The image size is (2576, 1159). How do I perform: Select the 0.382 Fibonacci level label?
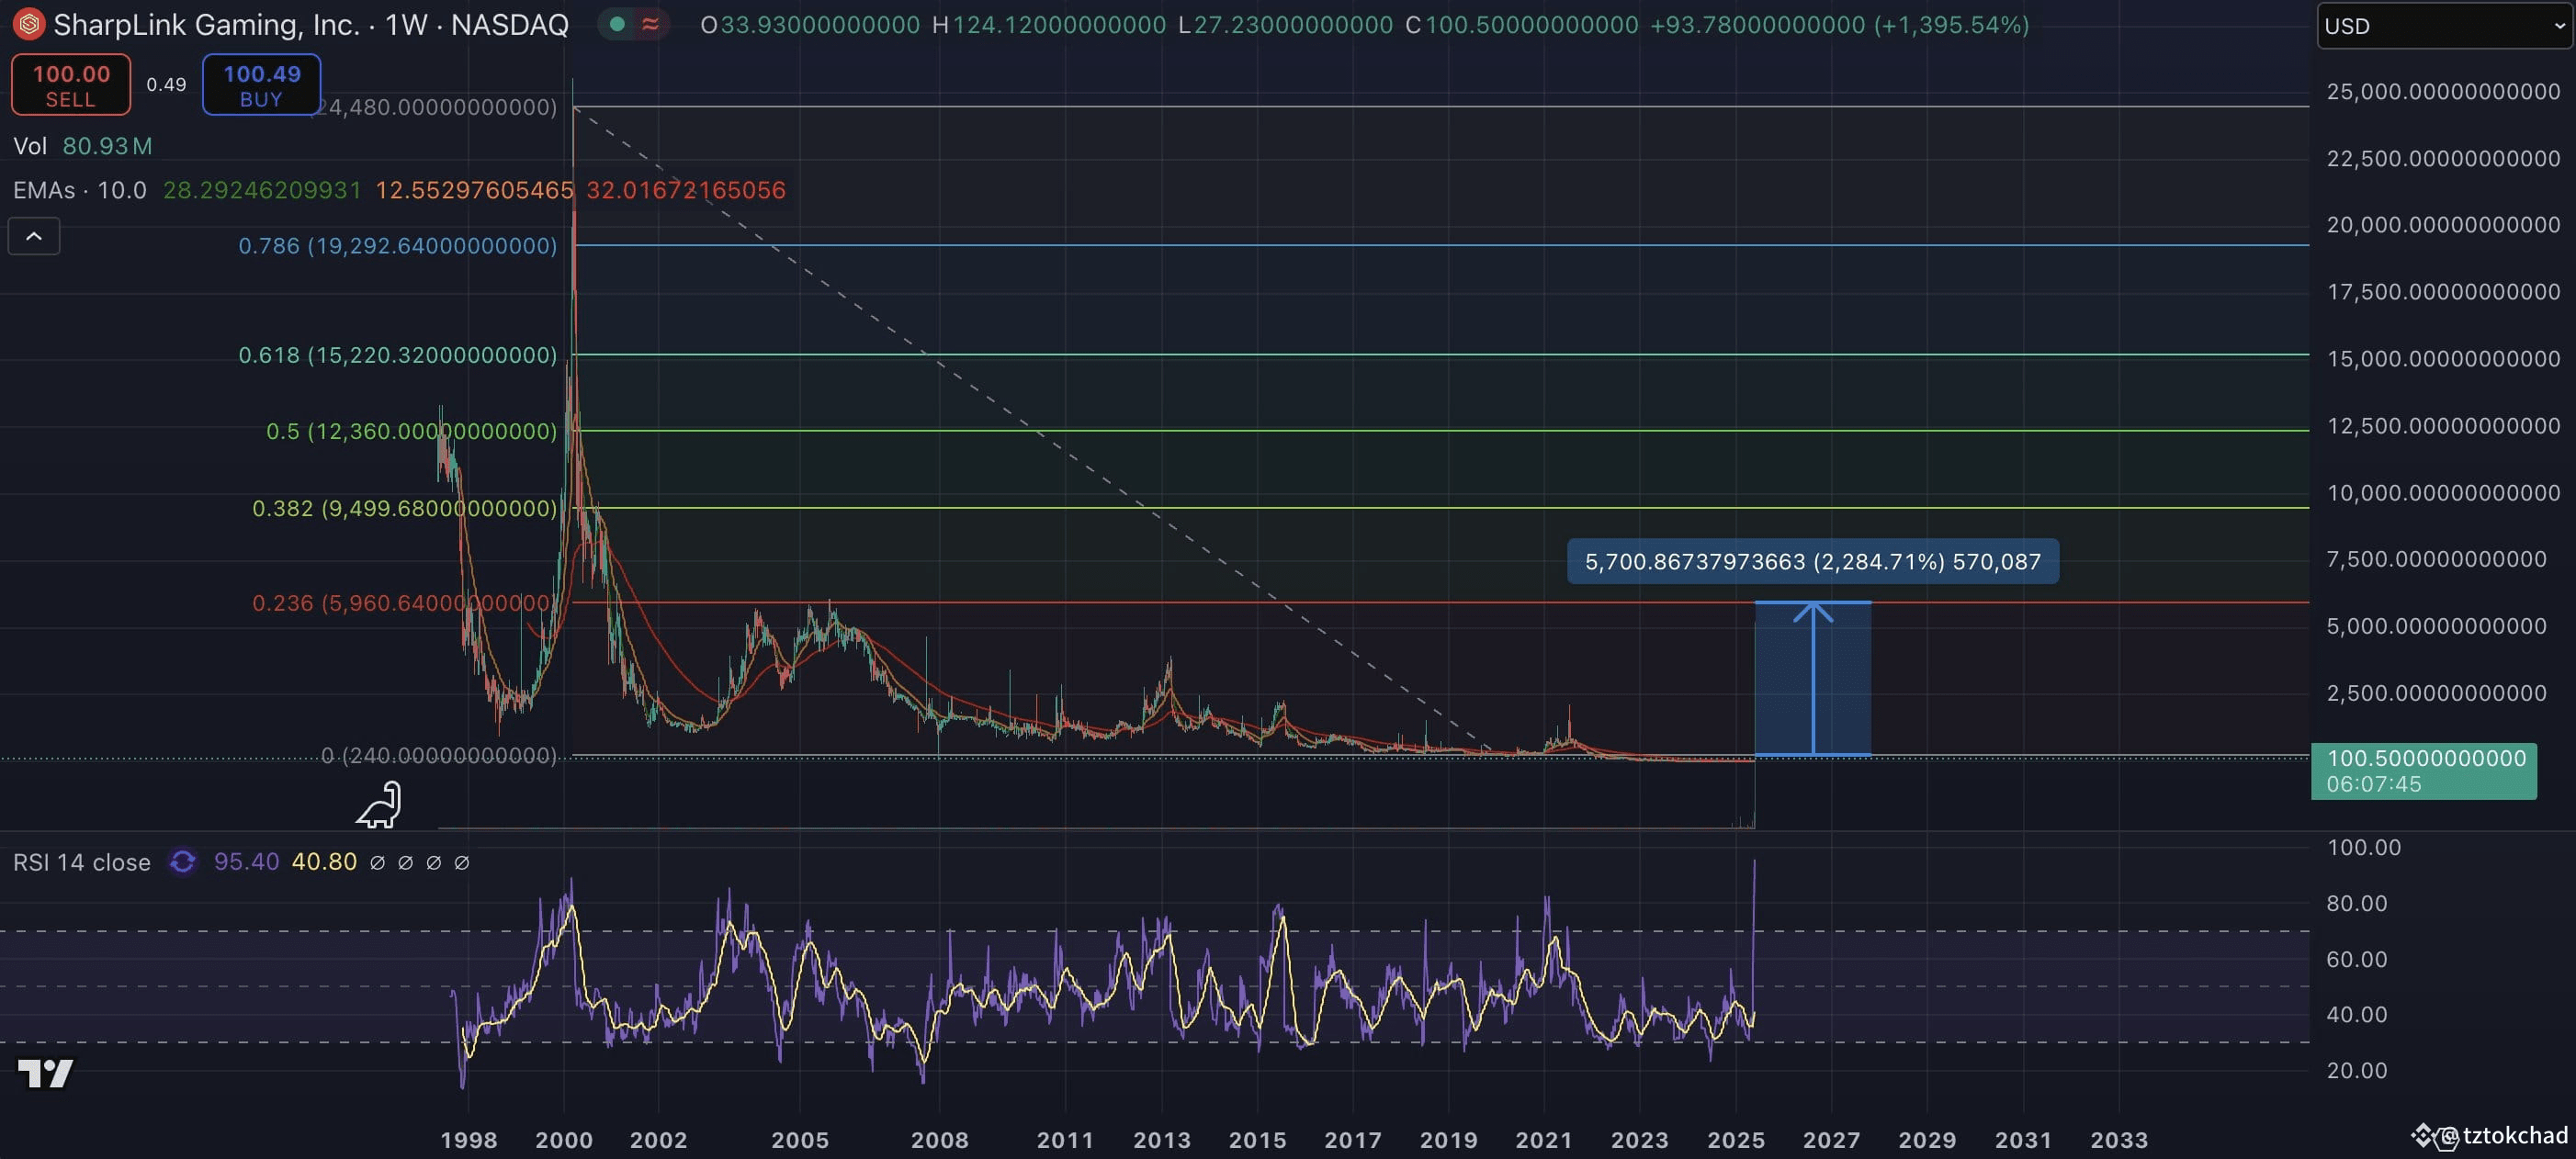(x=404, y=508)
